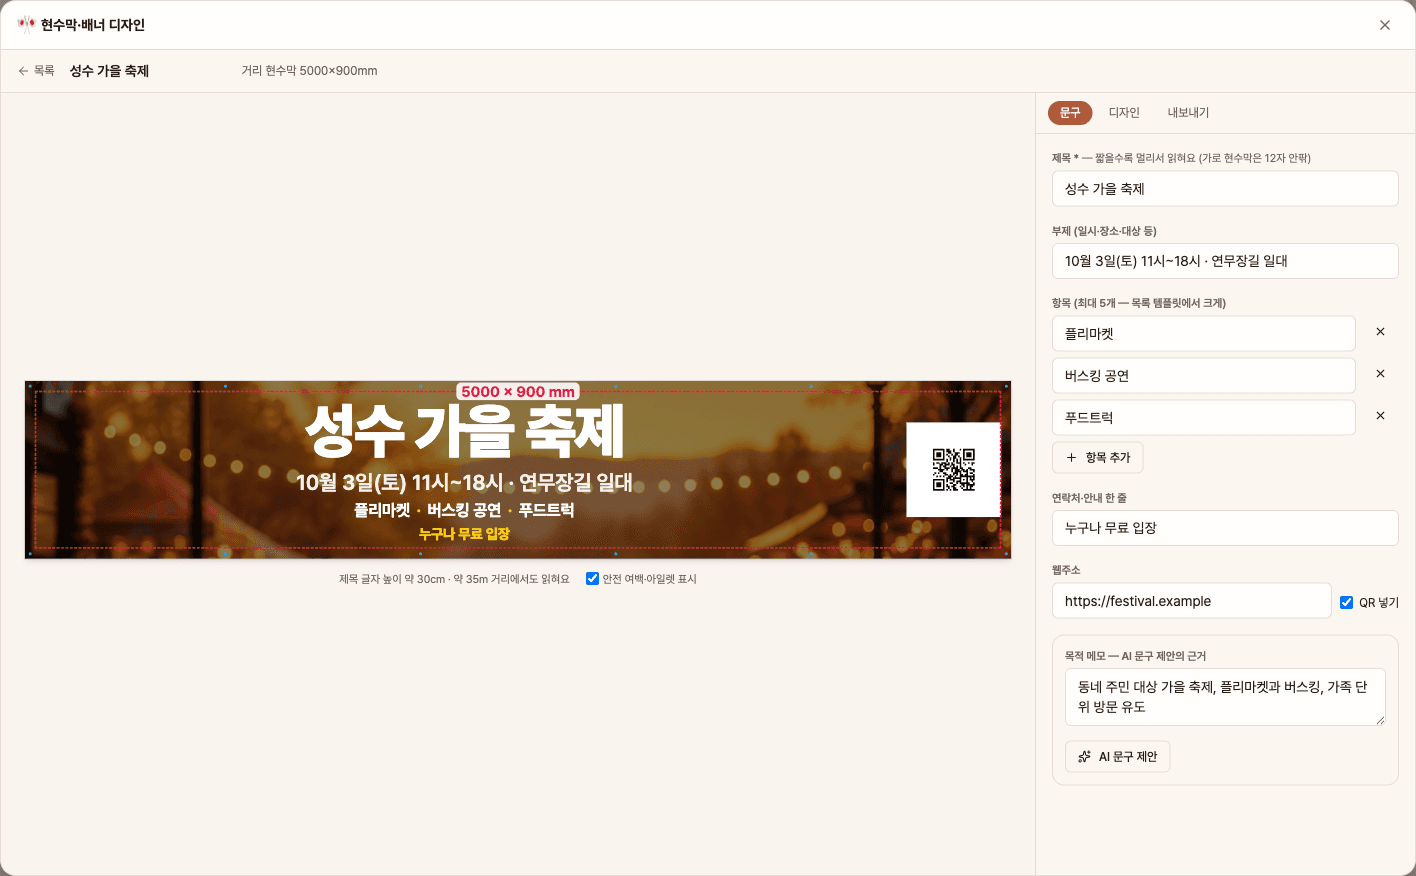Toggle 안전 여백·아일렛 표시 checkbox

(593, 579)
